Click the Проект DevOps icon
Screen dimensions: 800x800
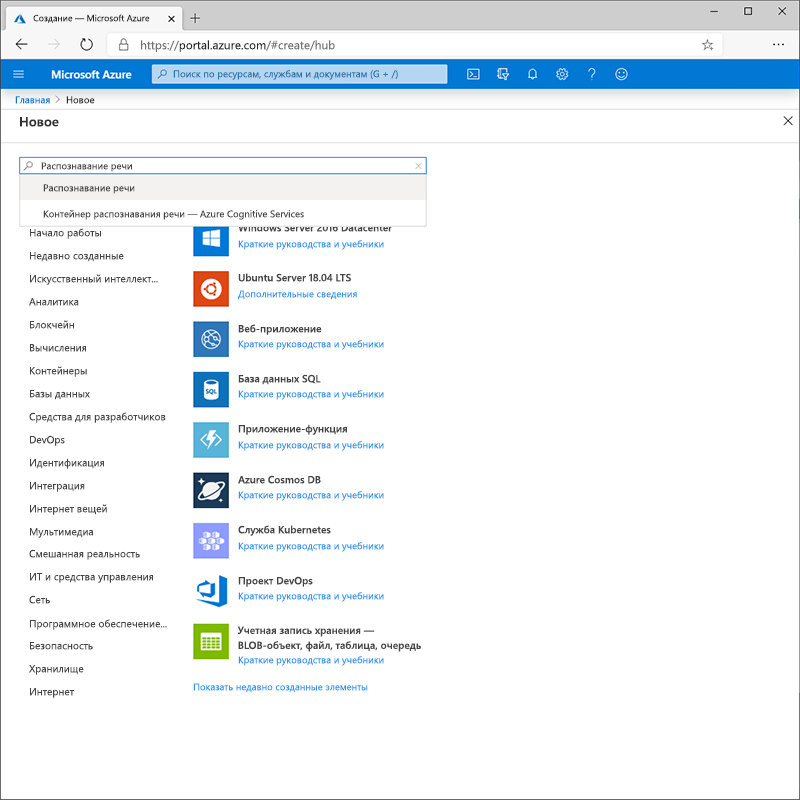(211, 591)
